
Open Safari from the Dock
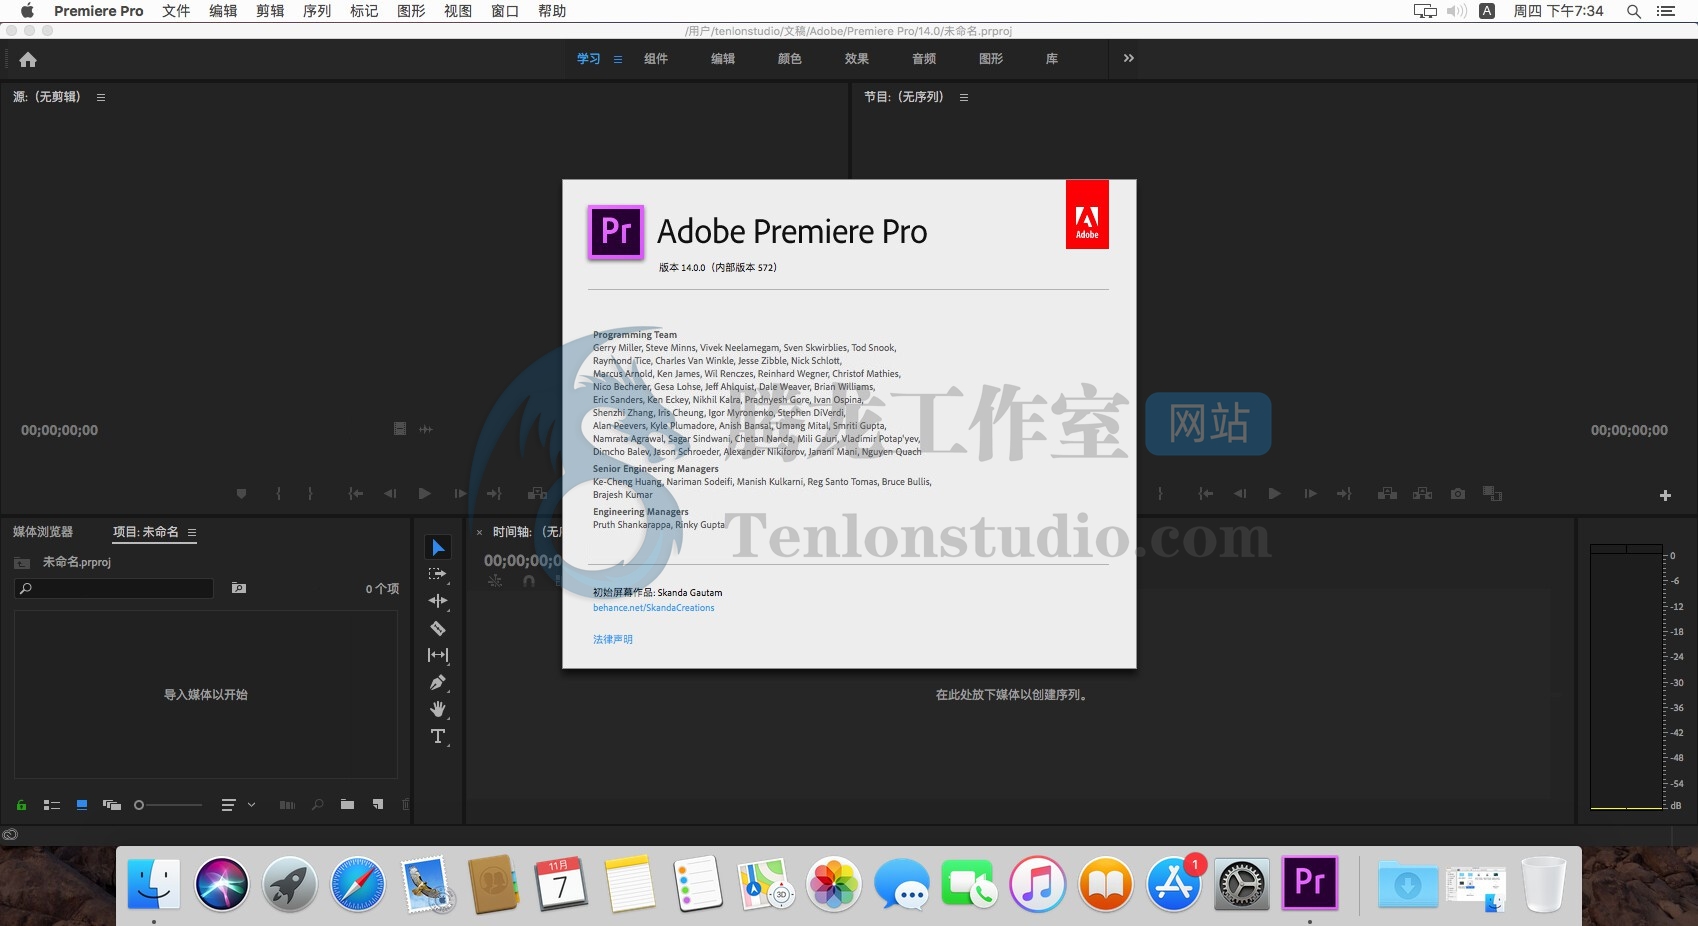click(x=357, y=884)
